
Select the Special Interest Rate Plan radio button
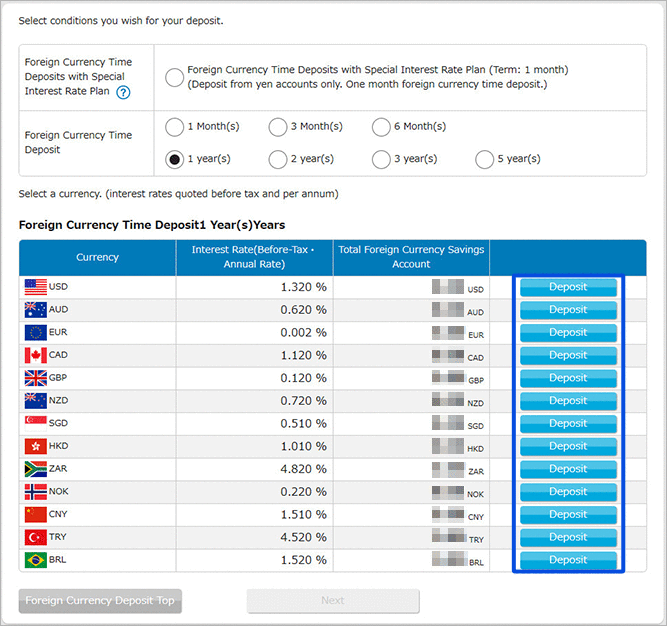(175, 77)
